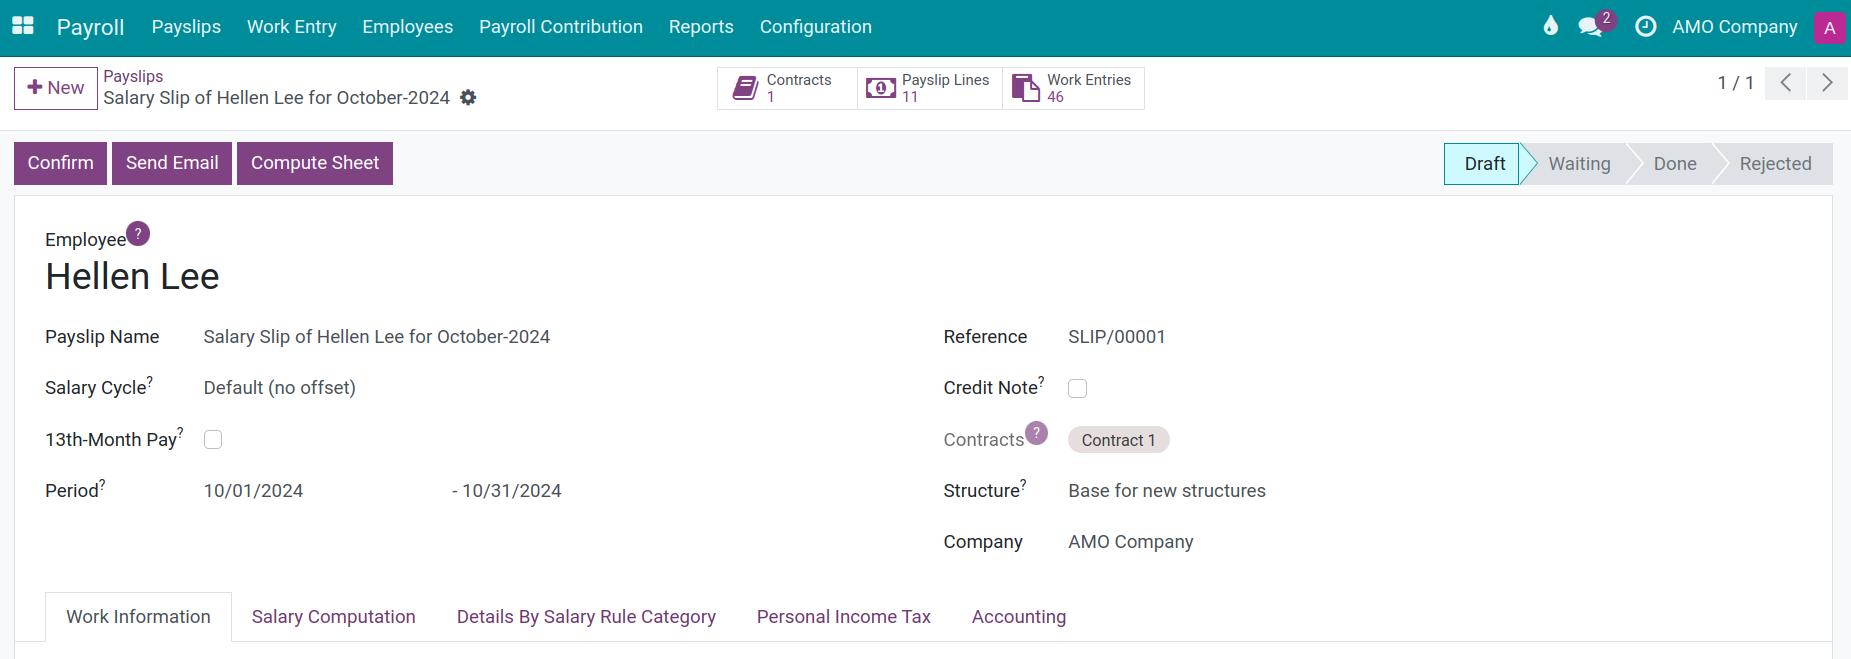Screen dimensions: 1851x659
Task: Open the Payroll Contribution menu
Action: [561, 27]
